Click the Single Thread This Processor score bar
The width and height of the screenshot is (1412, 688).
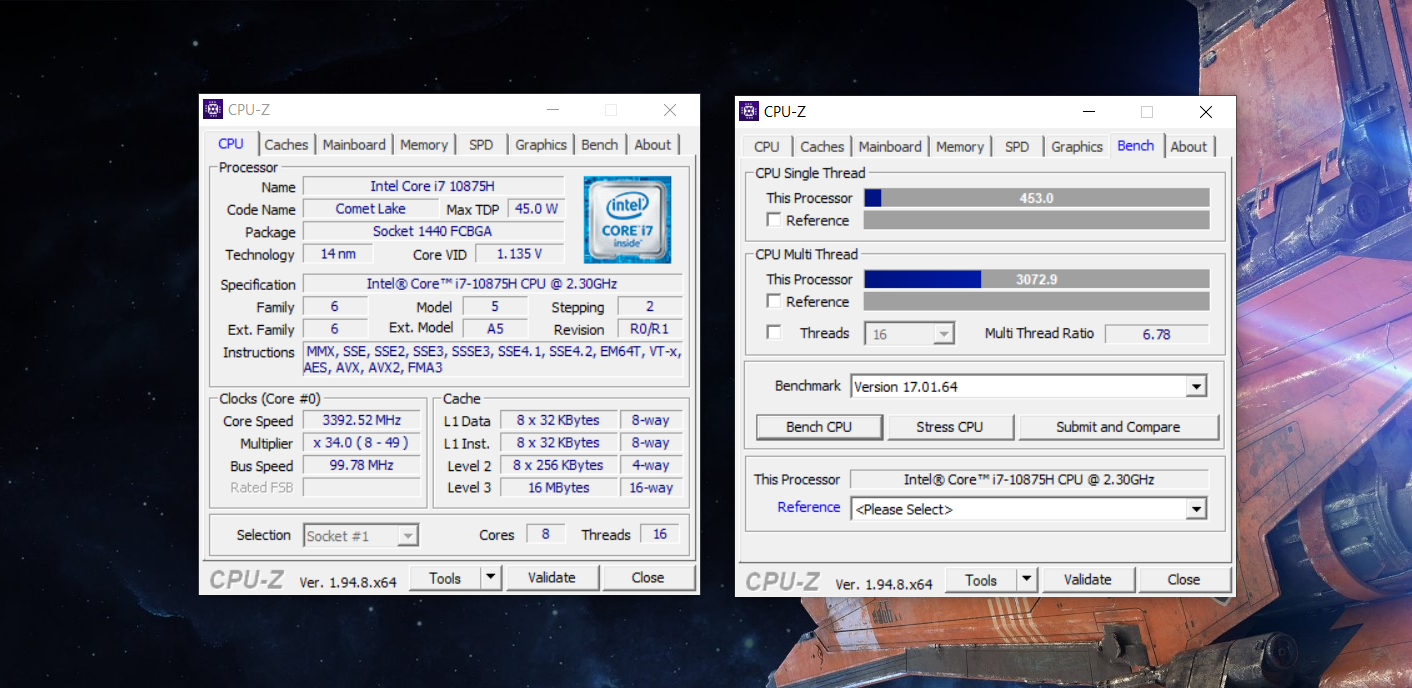[1037, 198]
